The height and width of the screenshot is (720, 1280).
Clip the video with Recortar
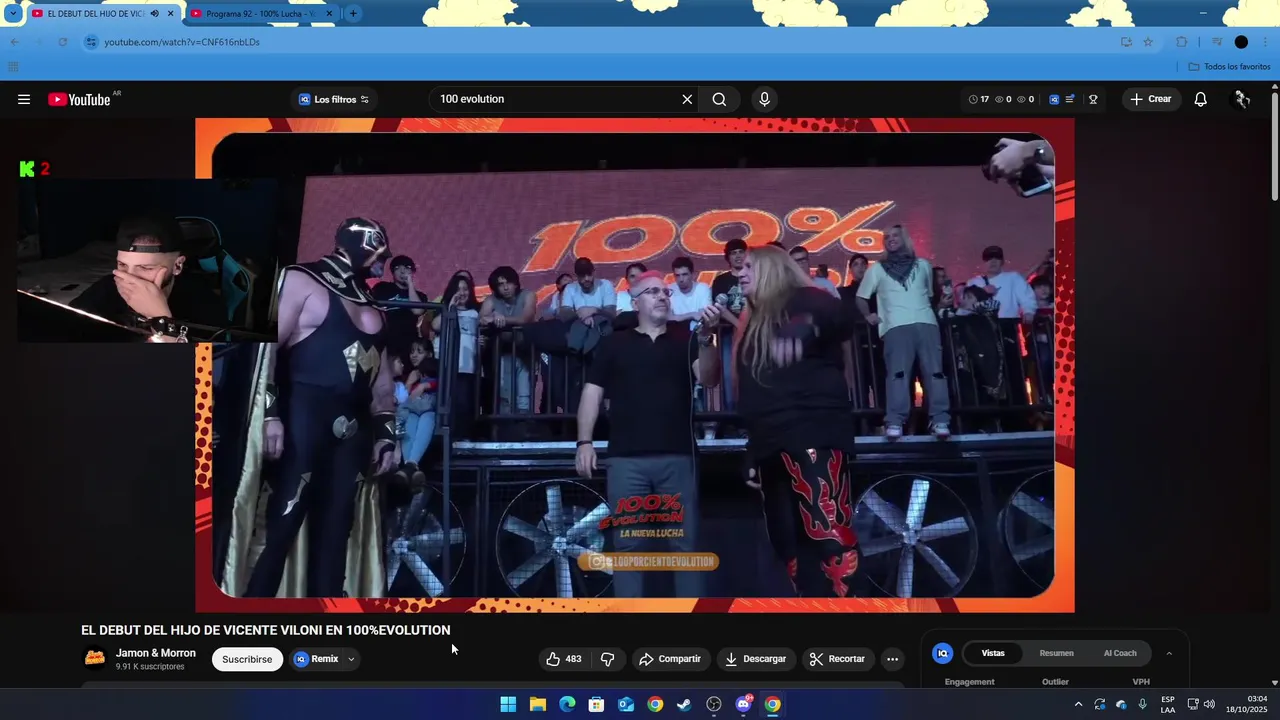[837, 659]
